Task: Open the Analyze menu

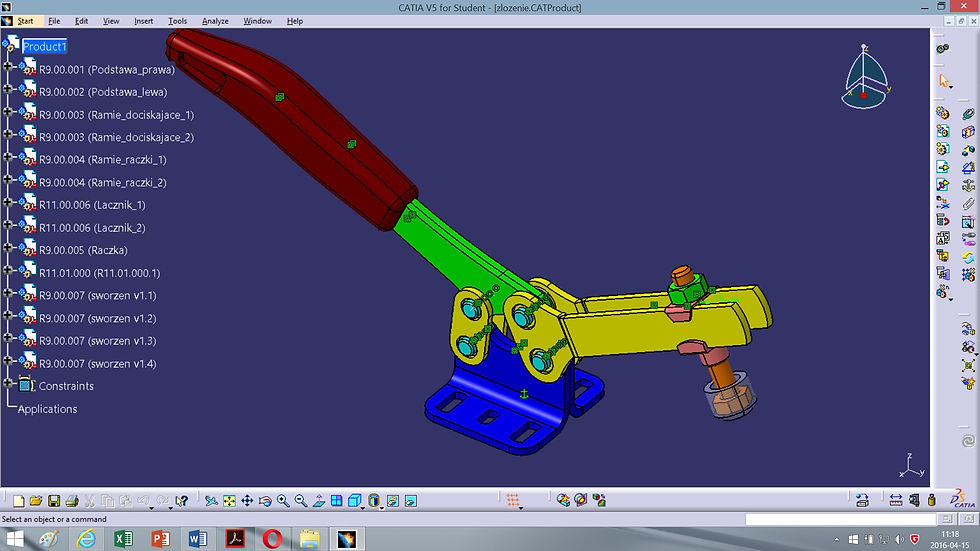Action: coord(215,21)
